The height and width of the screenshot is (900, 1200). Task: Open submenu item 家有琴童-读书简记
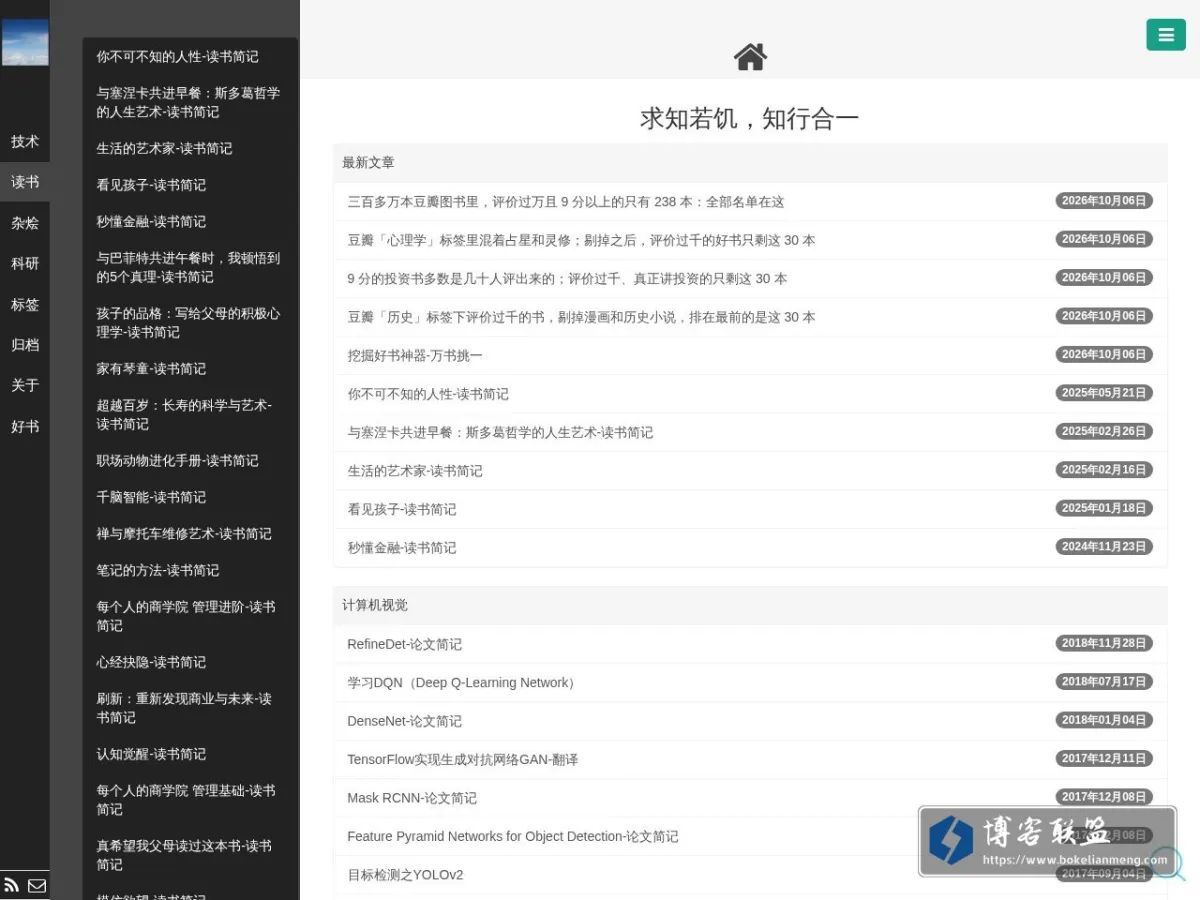(190, 368)
